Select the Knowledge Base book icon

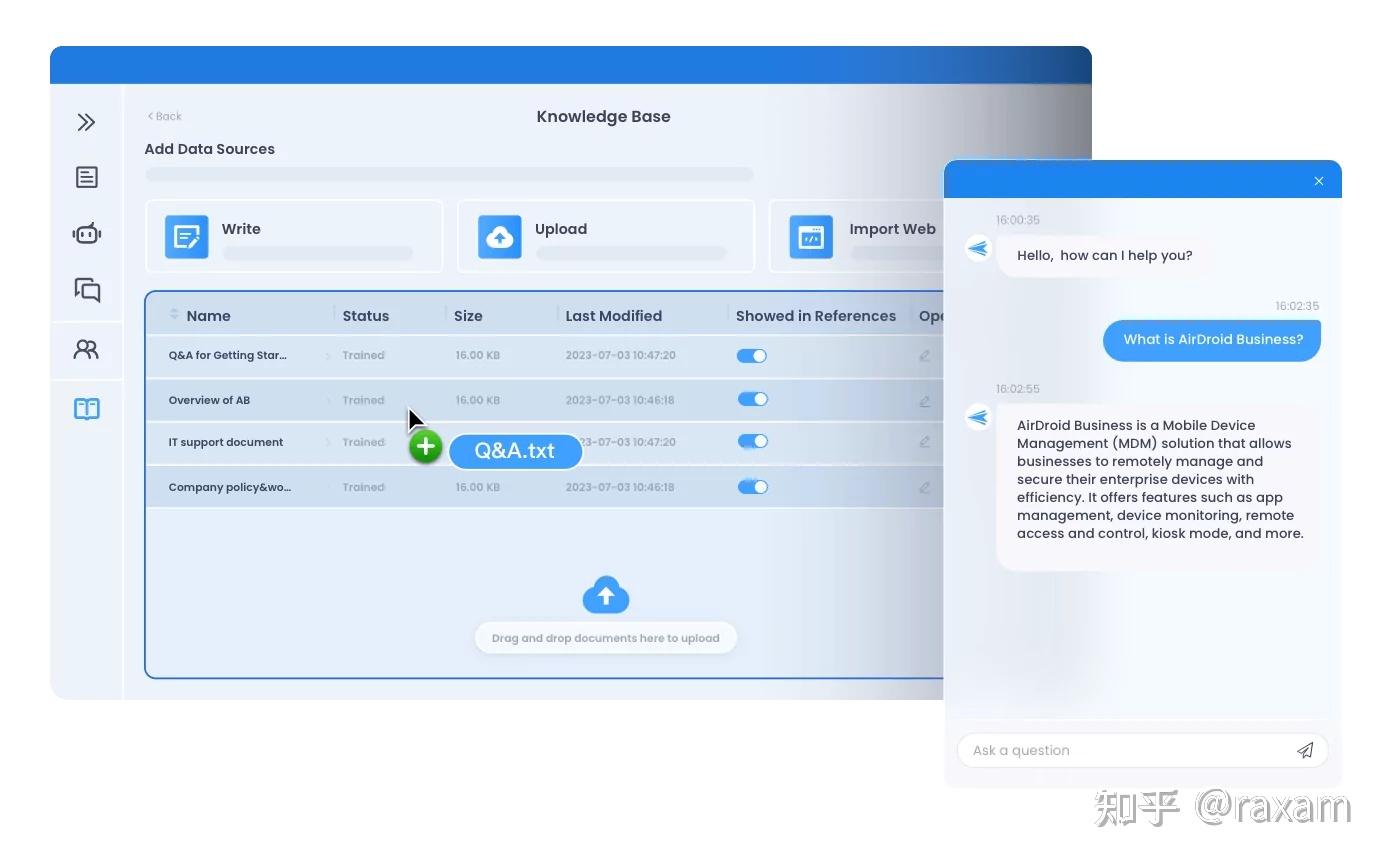pyautogui.click(x=86, y=409)
